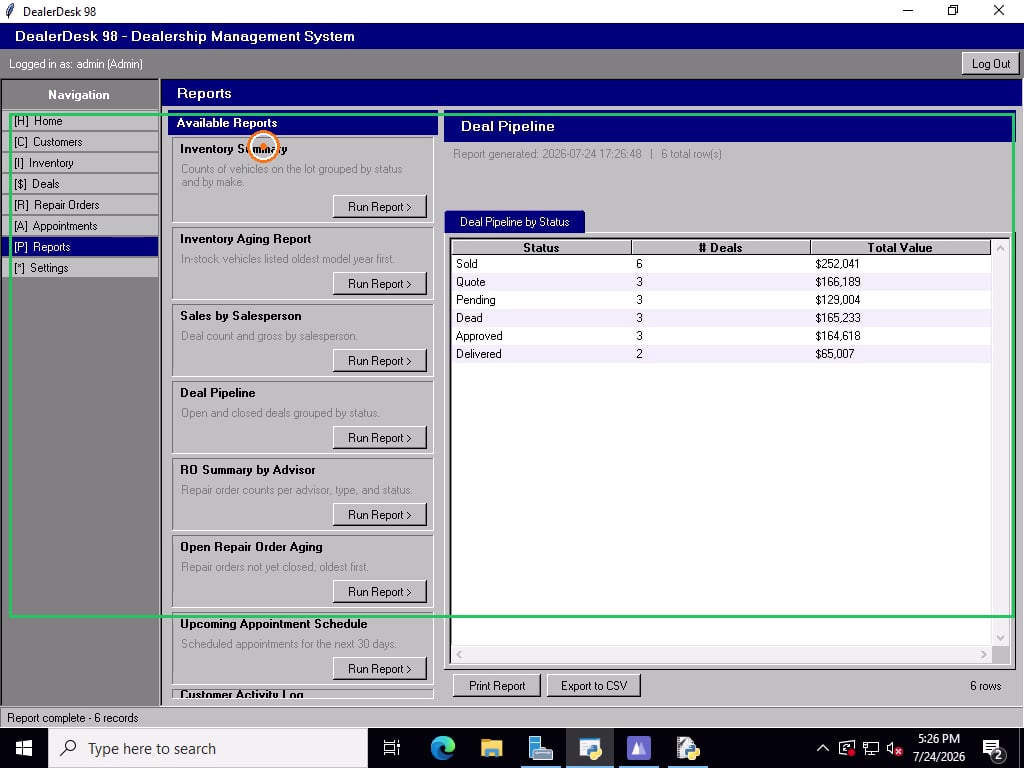Run the RO Summary by Advisor report
The width and height of the screenshot is (1024, 768).
pyautogui.click(x=379, y=515)
